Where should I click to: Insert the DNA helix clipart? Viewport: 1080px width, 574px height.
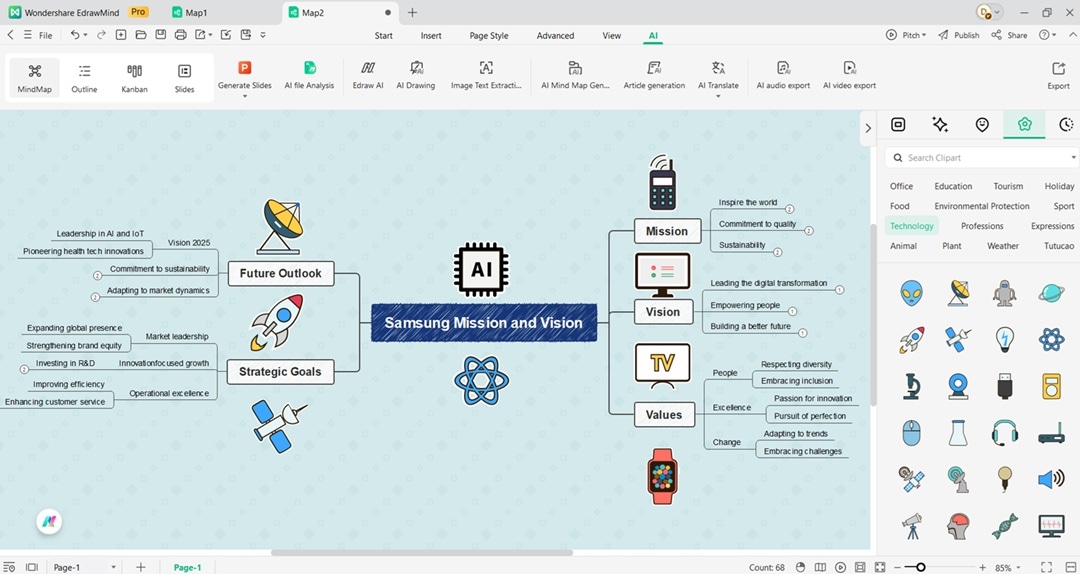[1005, 526]
